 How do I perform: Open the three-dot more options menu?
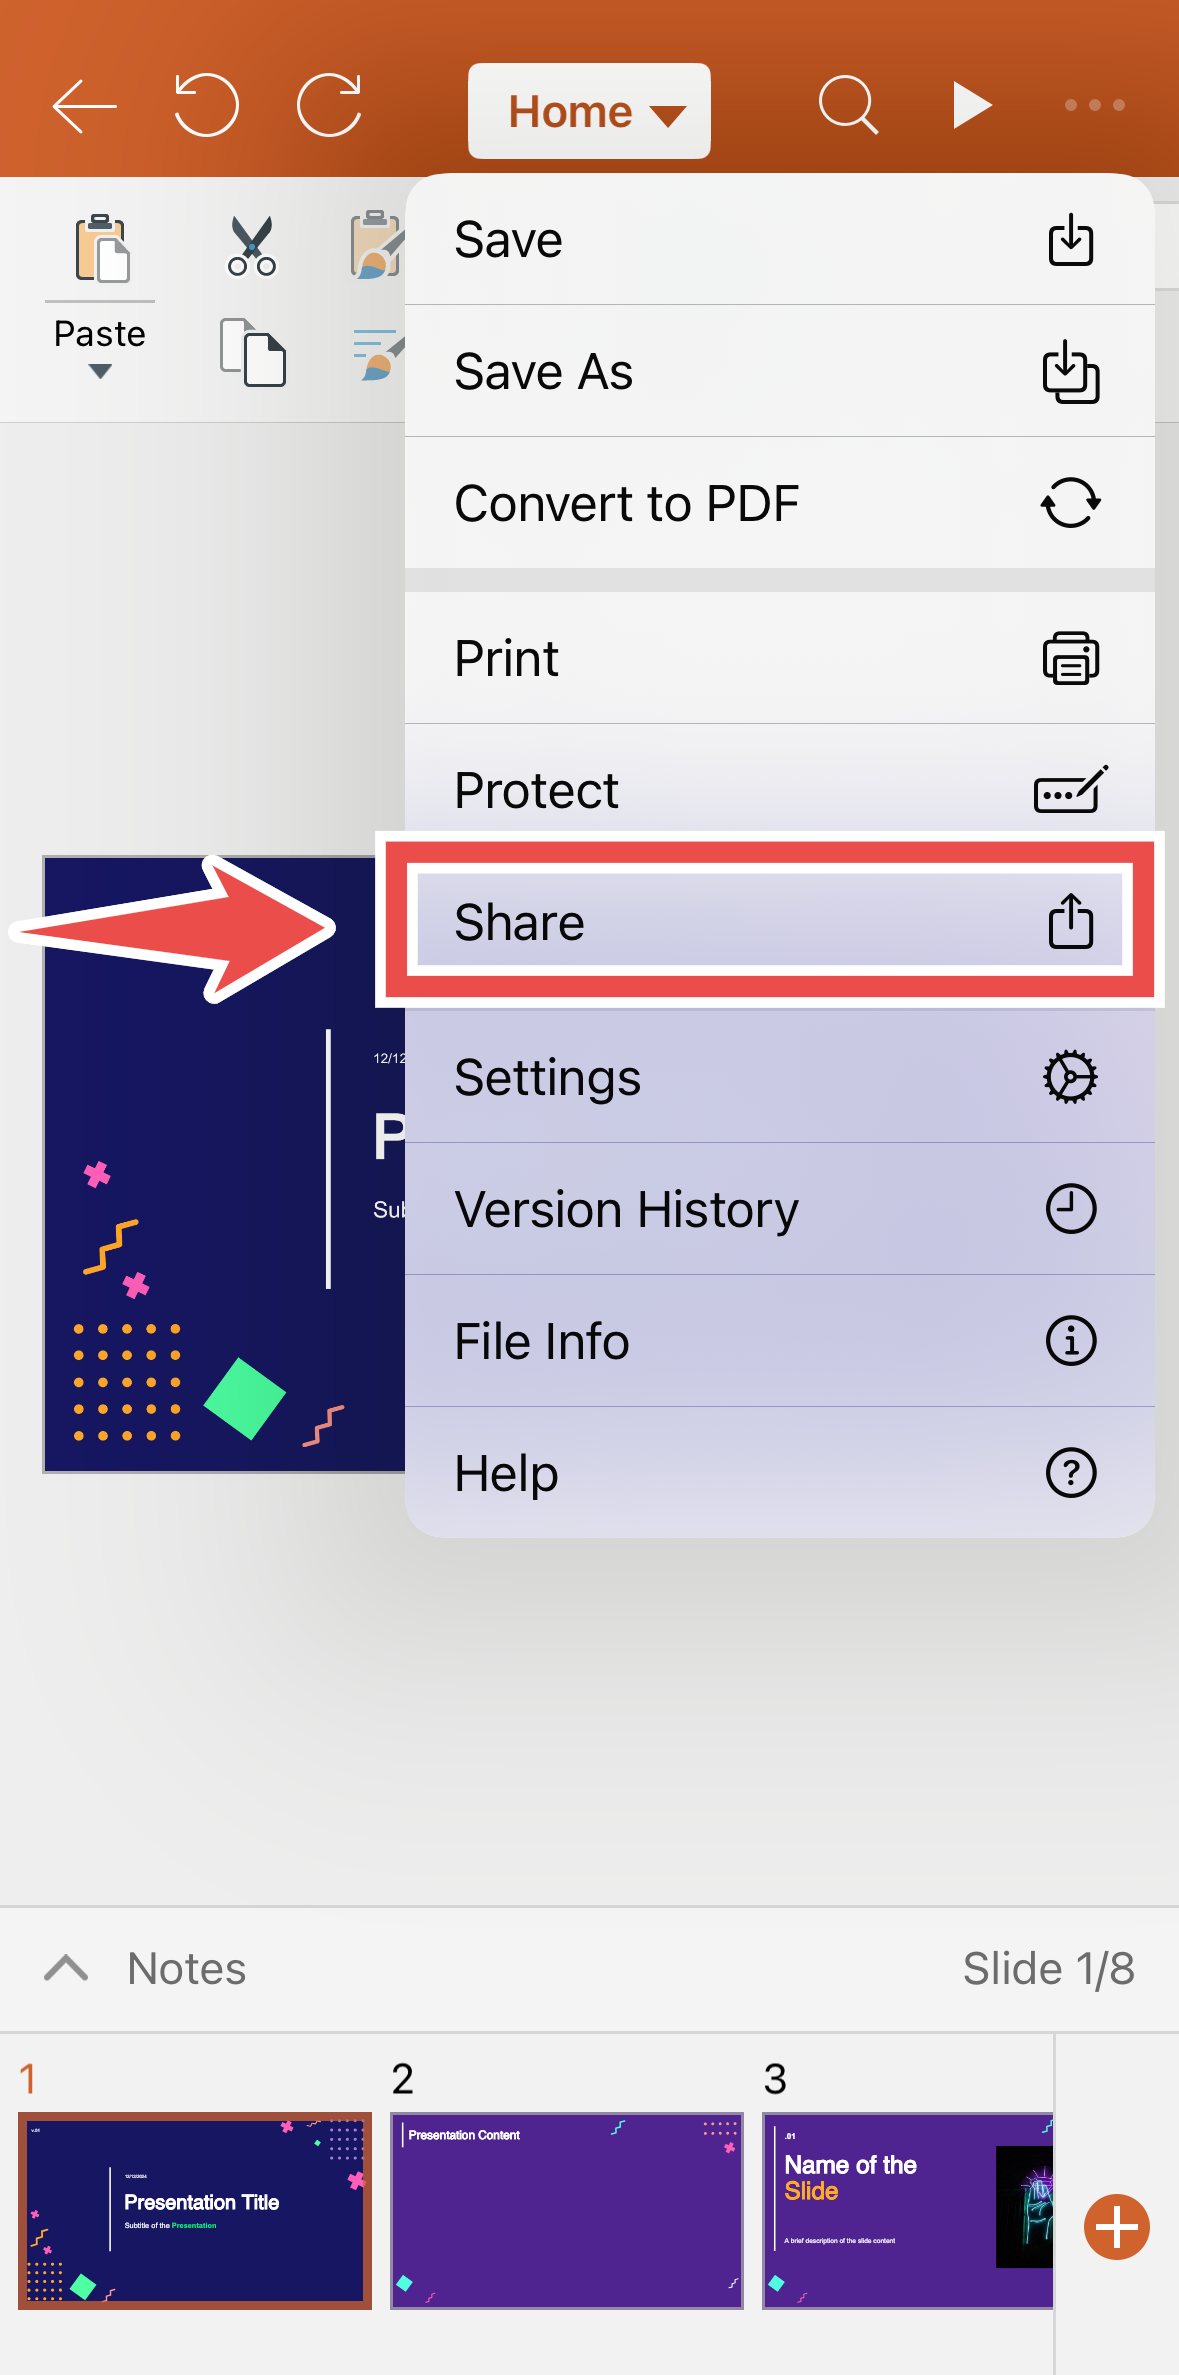point(1095,105)
